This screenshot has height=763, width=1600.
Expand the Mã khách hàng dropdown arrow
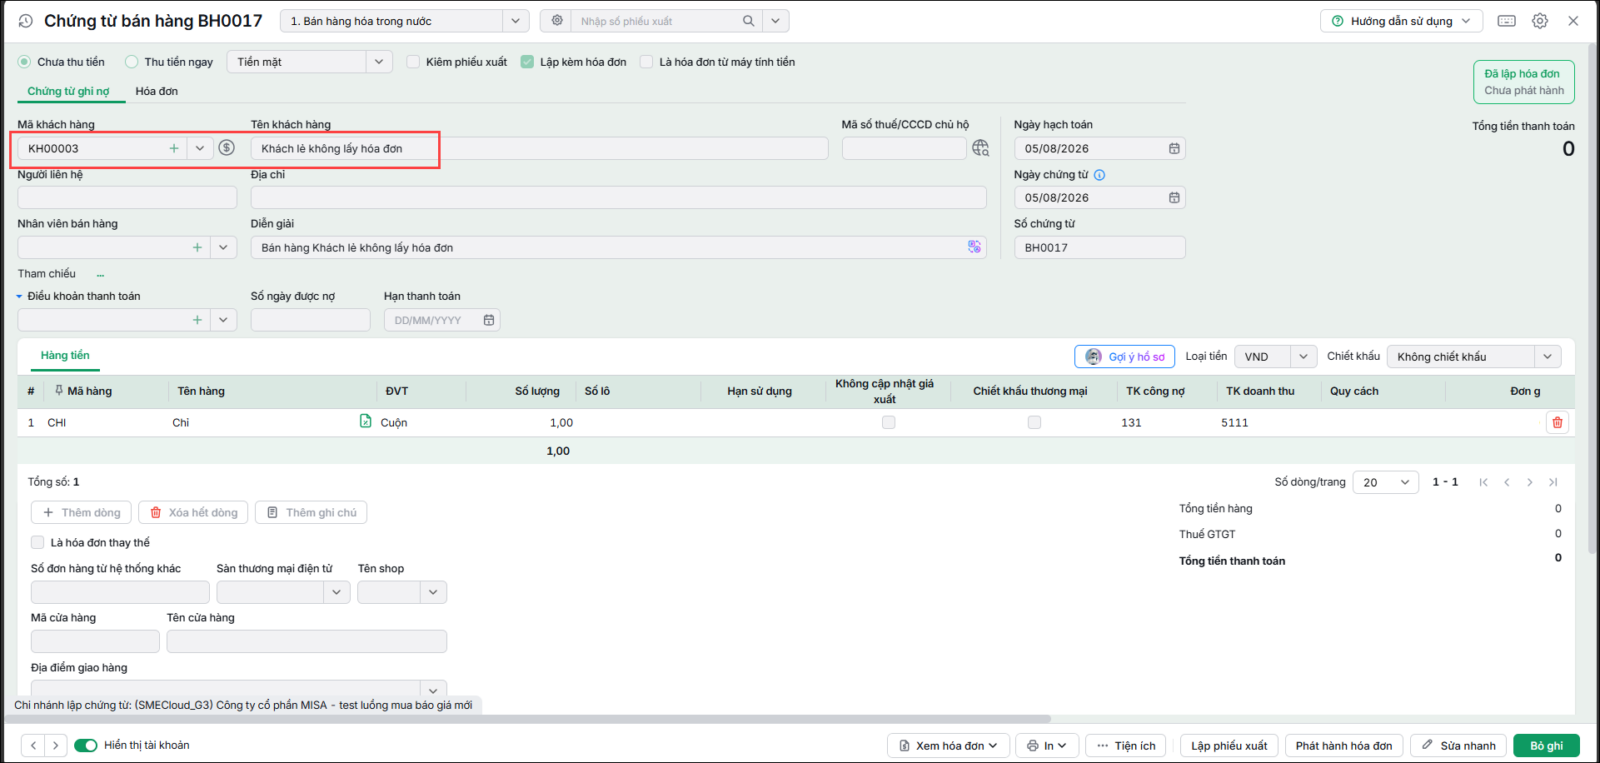point(200,148)
